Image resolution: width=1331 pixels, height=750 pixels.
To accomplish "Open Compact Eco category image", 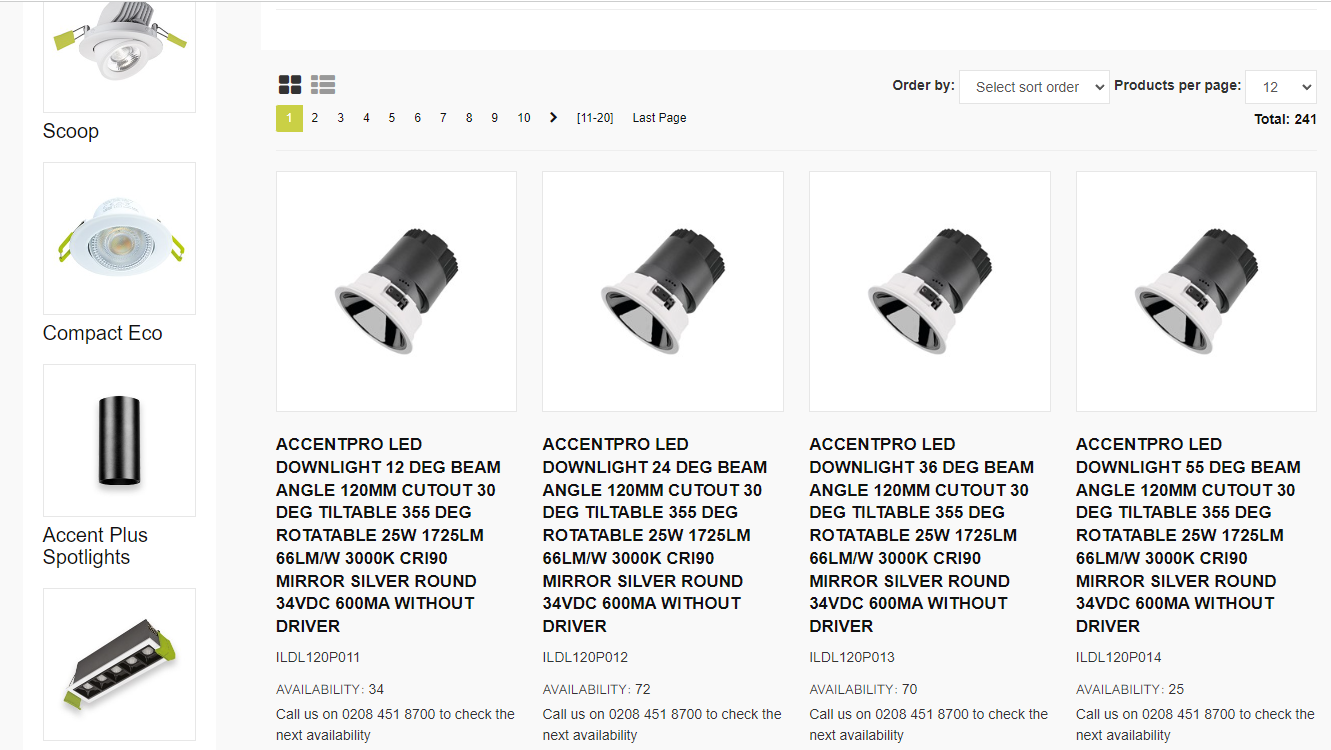I will 119,238.
